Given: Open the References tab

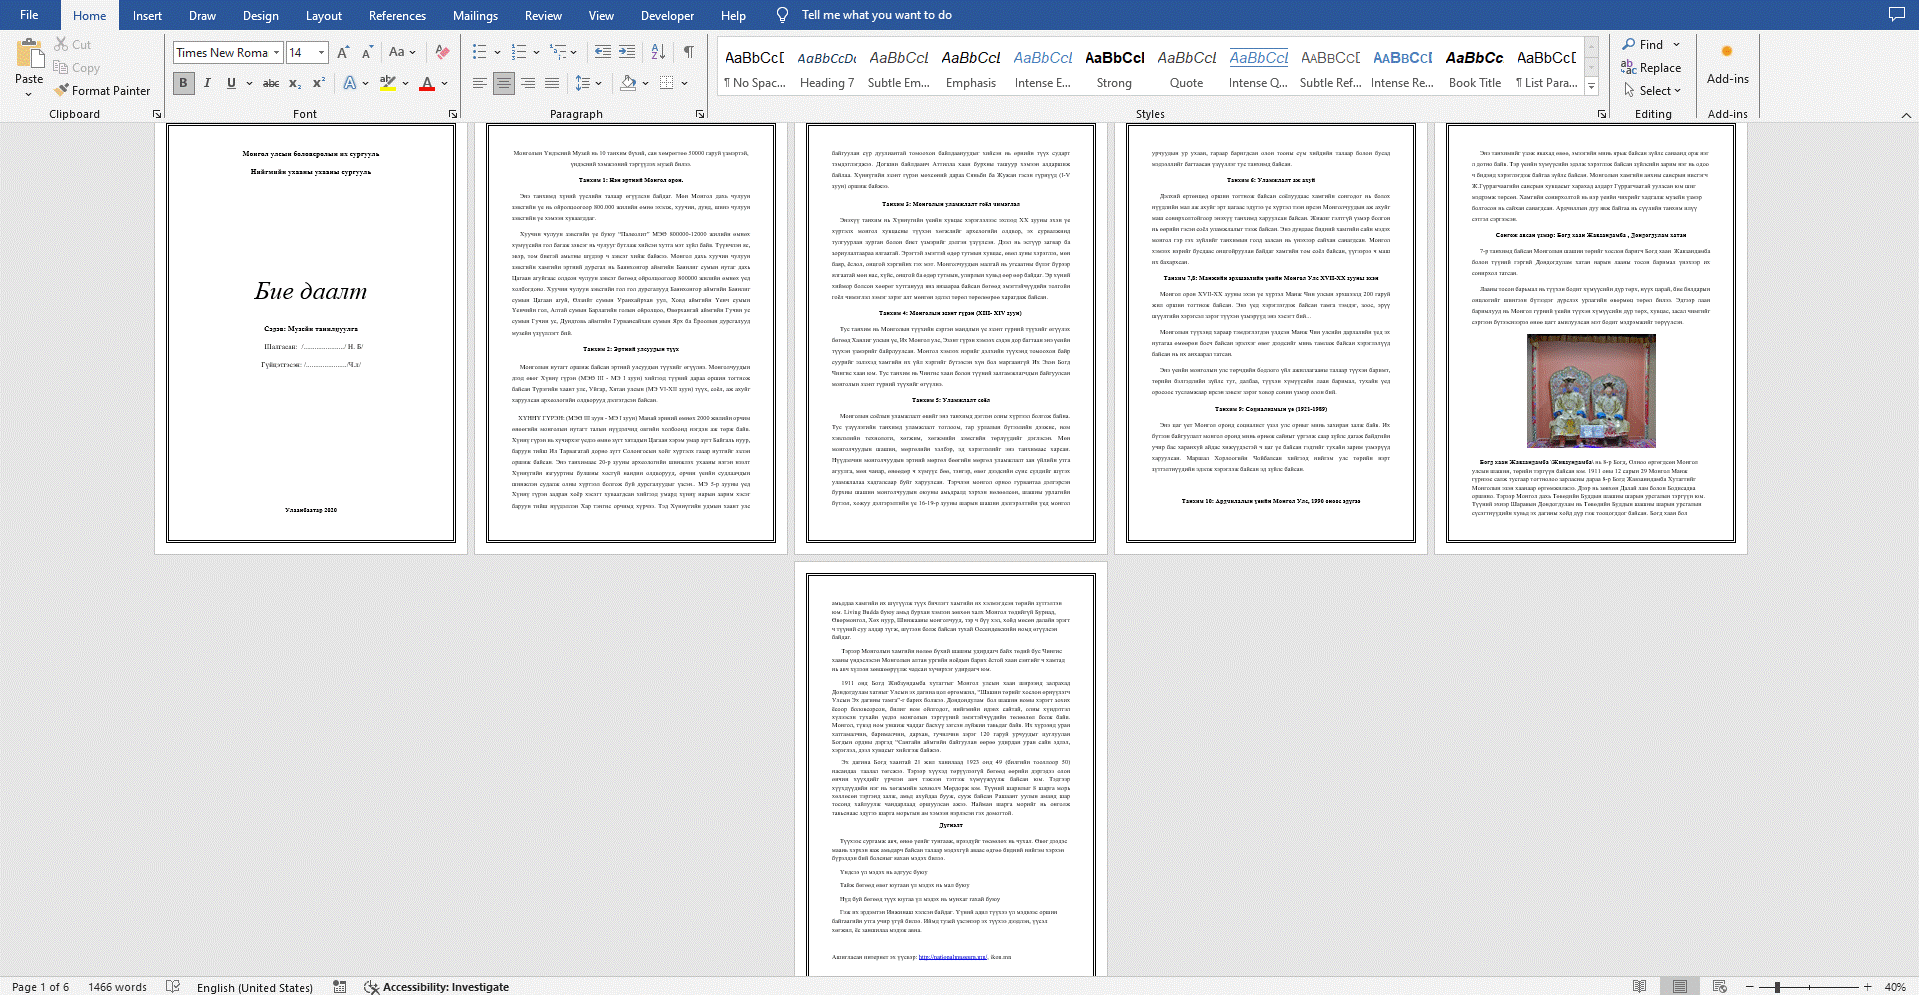Looking at the screenshot, I should tap(397, 15).
